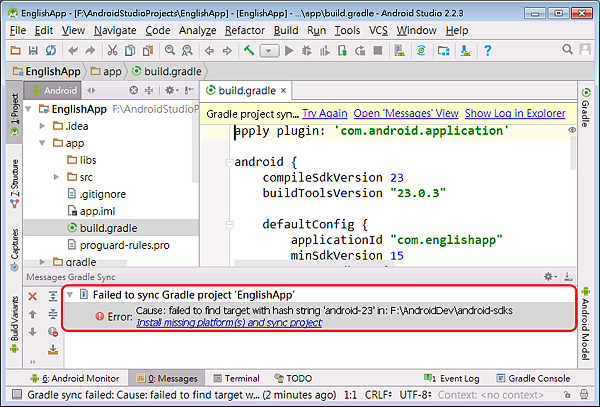Expand the gradle folder node
This screenshot has height=407, width=600.
point(42,262)
